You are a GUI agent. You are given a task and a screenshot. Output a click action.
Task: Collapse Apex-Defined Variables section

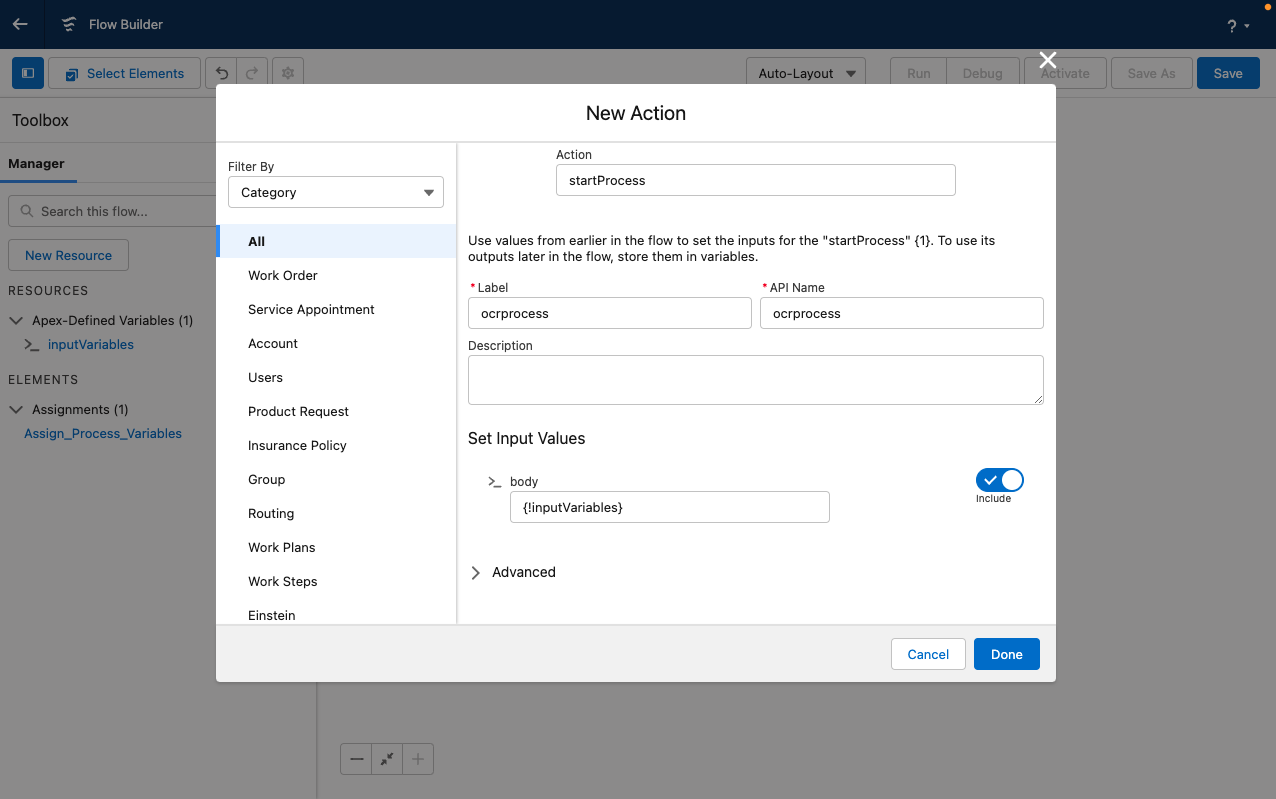coord(16,321)
